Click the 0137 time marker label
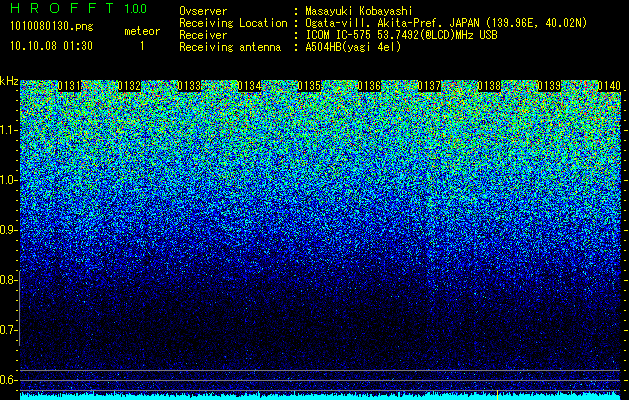Viewport: 629px width, 400px height. pyautogui.click(x=429, y=86)
